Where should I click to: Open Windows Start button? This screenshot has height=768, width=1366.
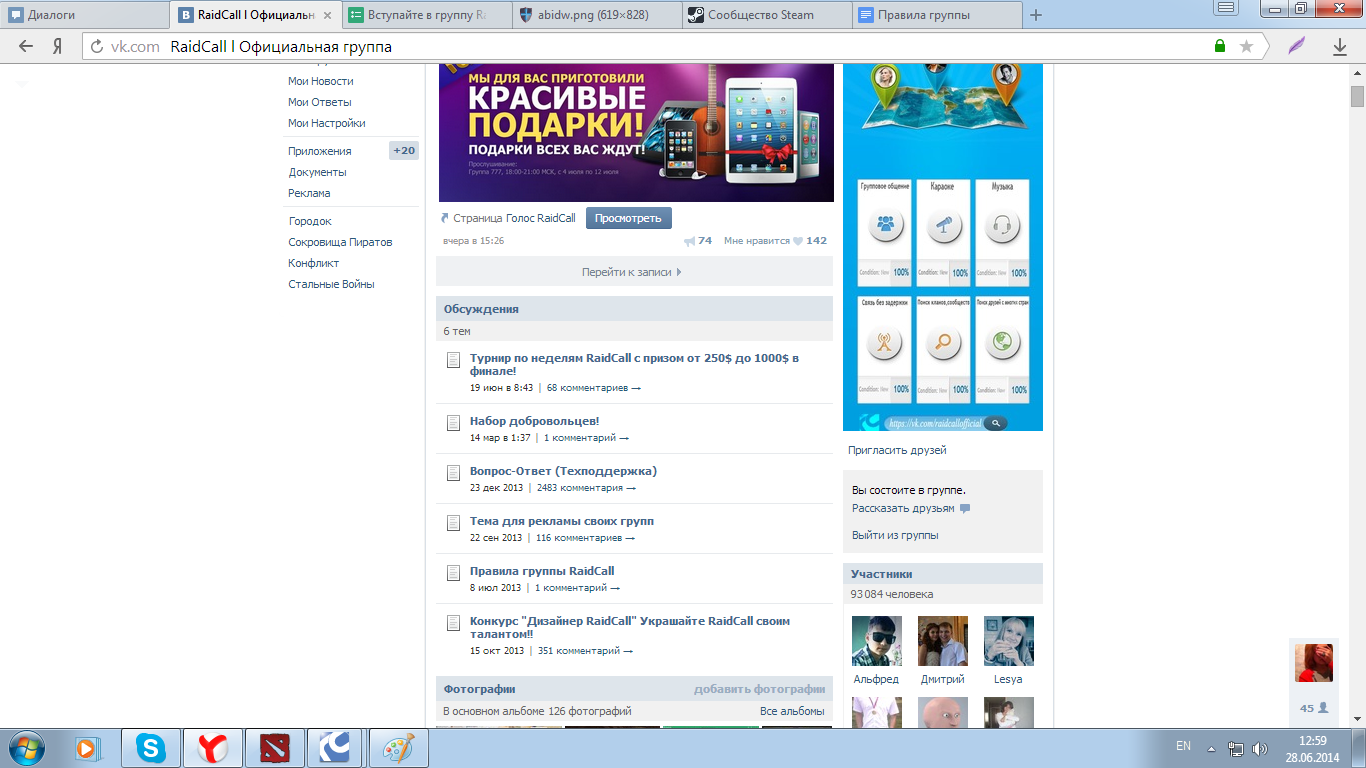click(24, 747)
